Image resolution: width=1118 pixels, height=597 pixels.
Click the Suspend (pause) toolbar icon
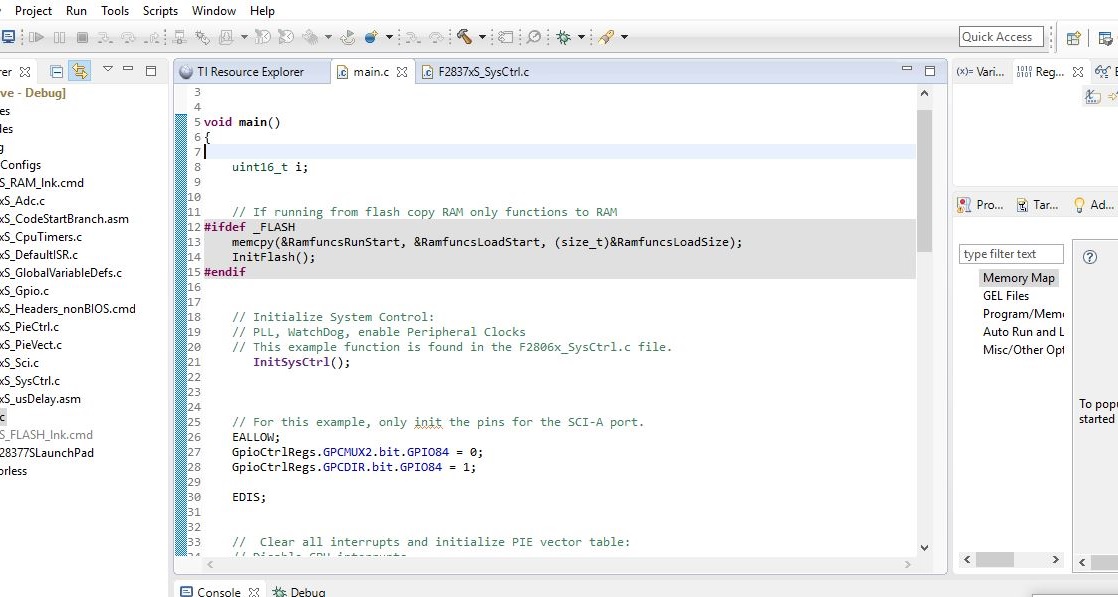coord(59,37)
